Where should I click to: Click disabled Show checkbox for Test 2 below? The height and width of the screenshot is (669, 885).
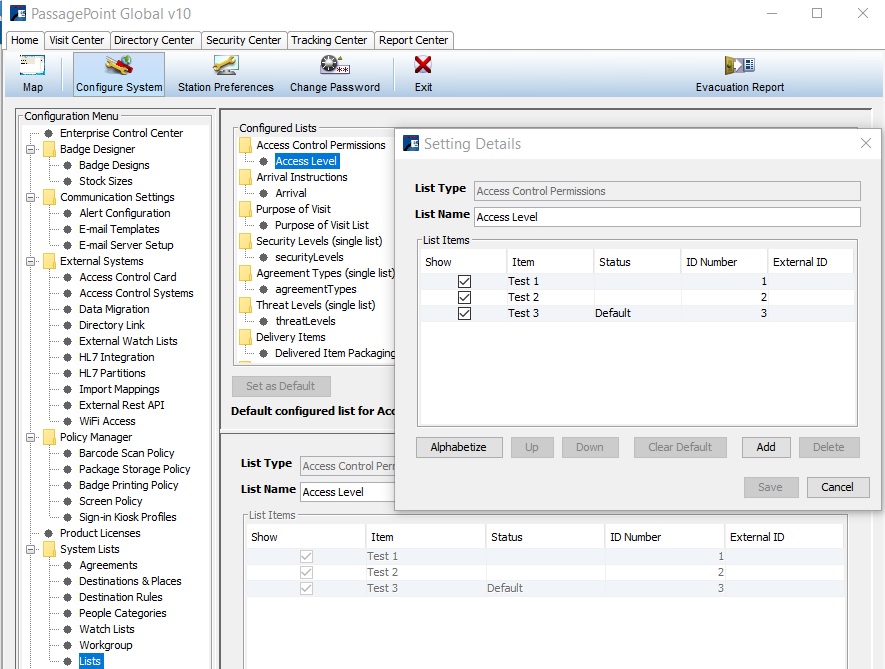tap(306, 572)
